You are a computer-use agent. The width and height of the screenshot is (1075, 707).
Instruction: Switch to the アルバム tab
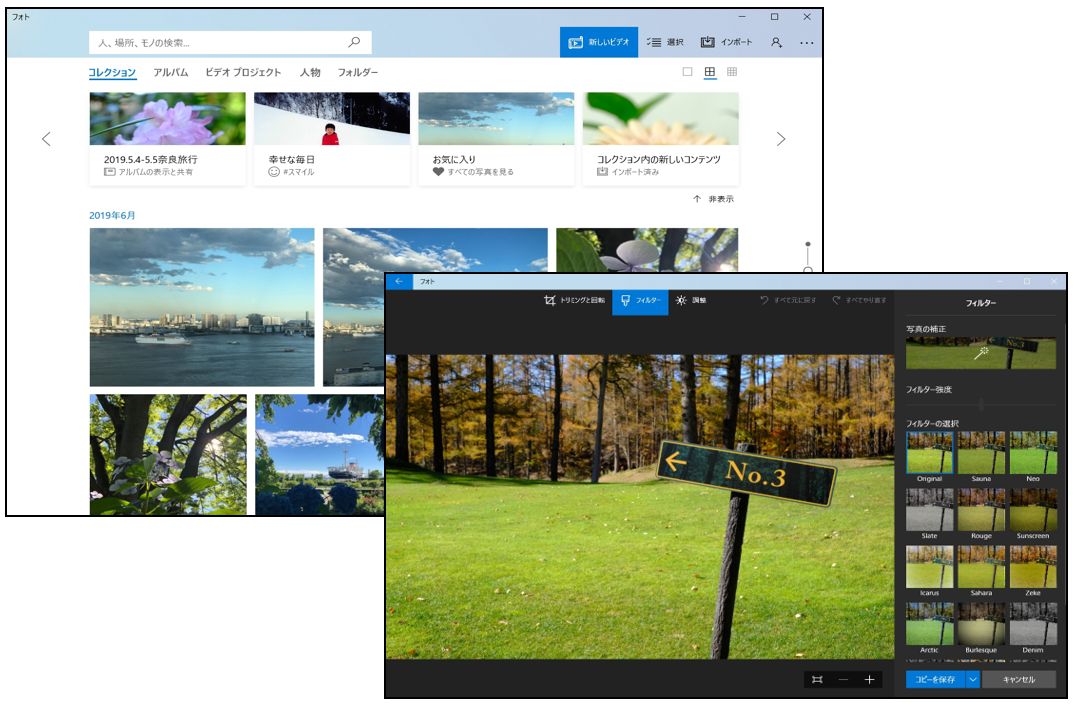170,73
